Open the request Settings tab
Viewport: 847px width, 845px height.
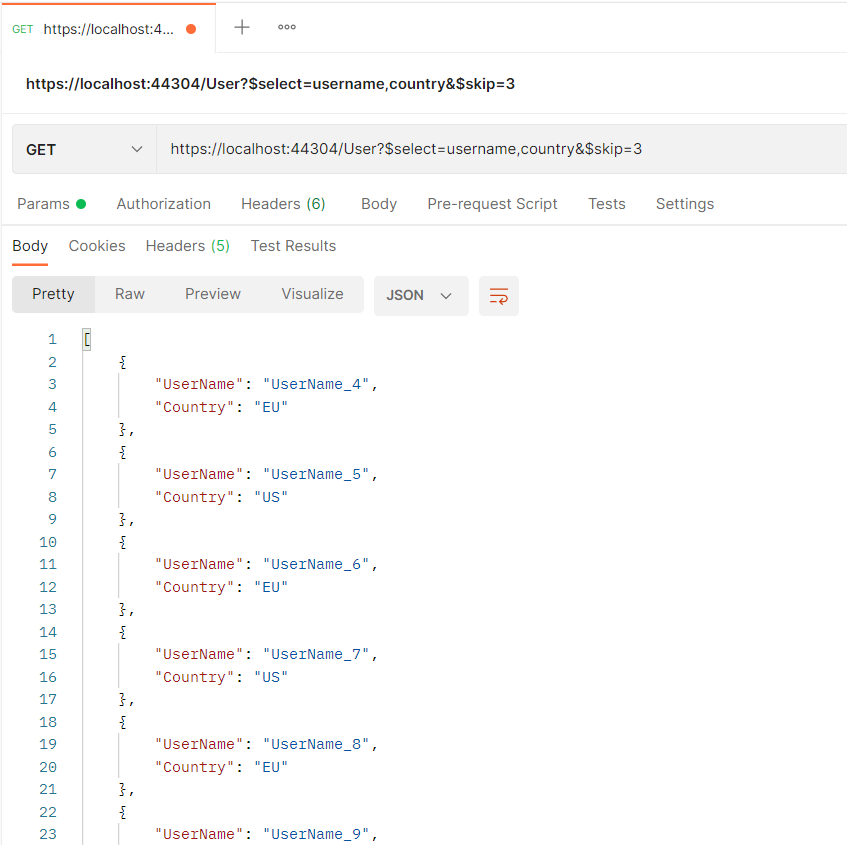[684, 204]
